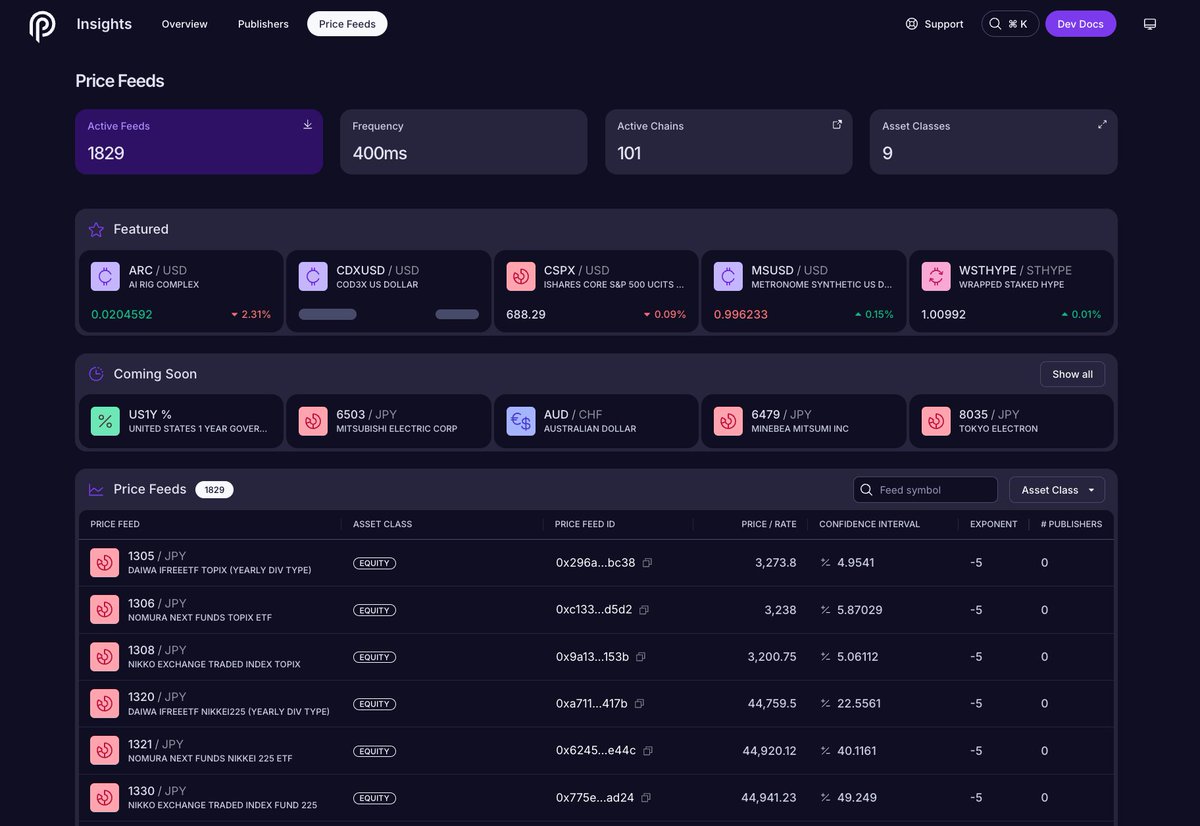Click the Featured star icon
1200x826 pixels.
pos(96,229)
